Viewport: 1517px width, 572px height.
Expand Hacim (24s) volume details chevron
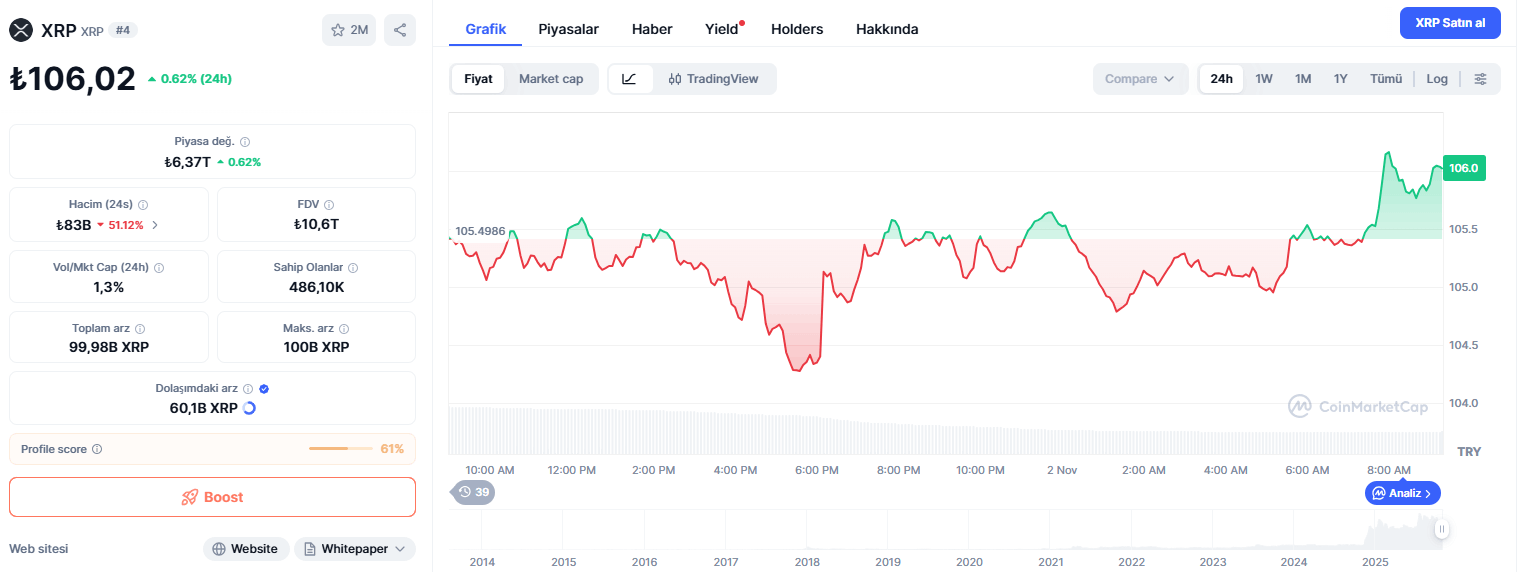pos(155,225)
